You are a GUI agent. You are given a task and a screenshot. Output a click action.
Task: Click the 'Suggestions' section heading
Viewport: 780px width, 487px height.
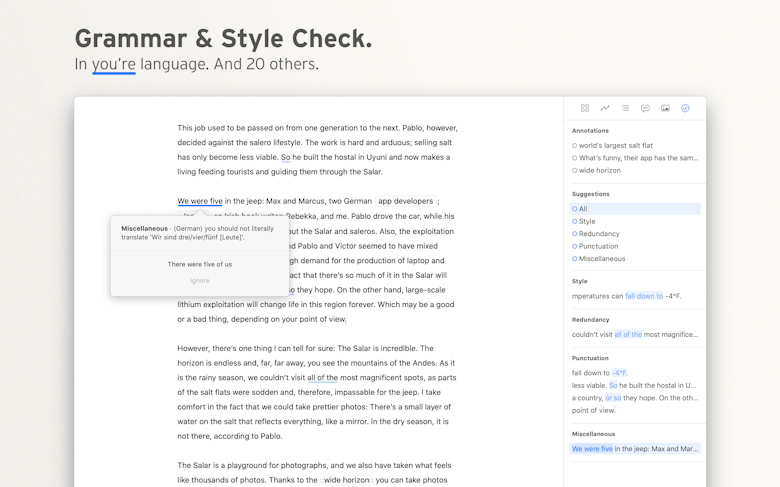coord(590,194)
